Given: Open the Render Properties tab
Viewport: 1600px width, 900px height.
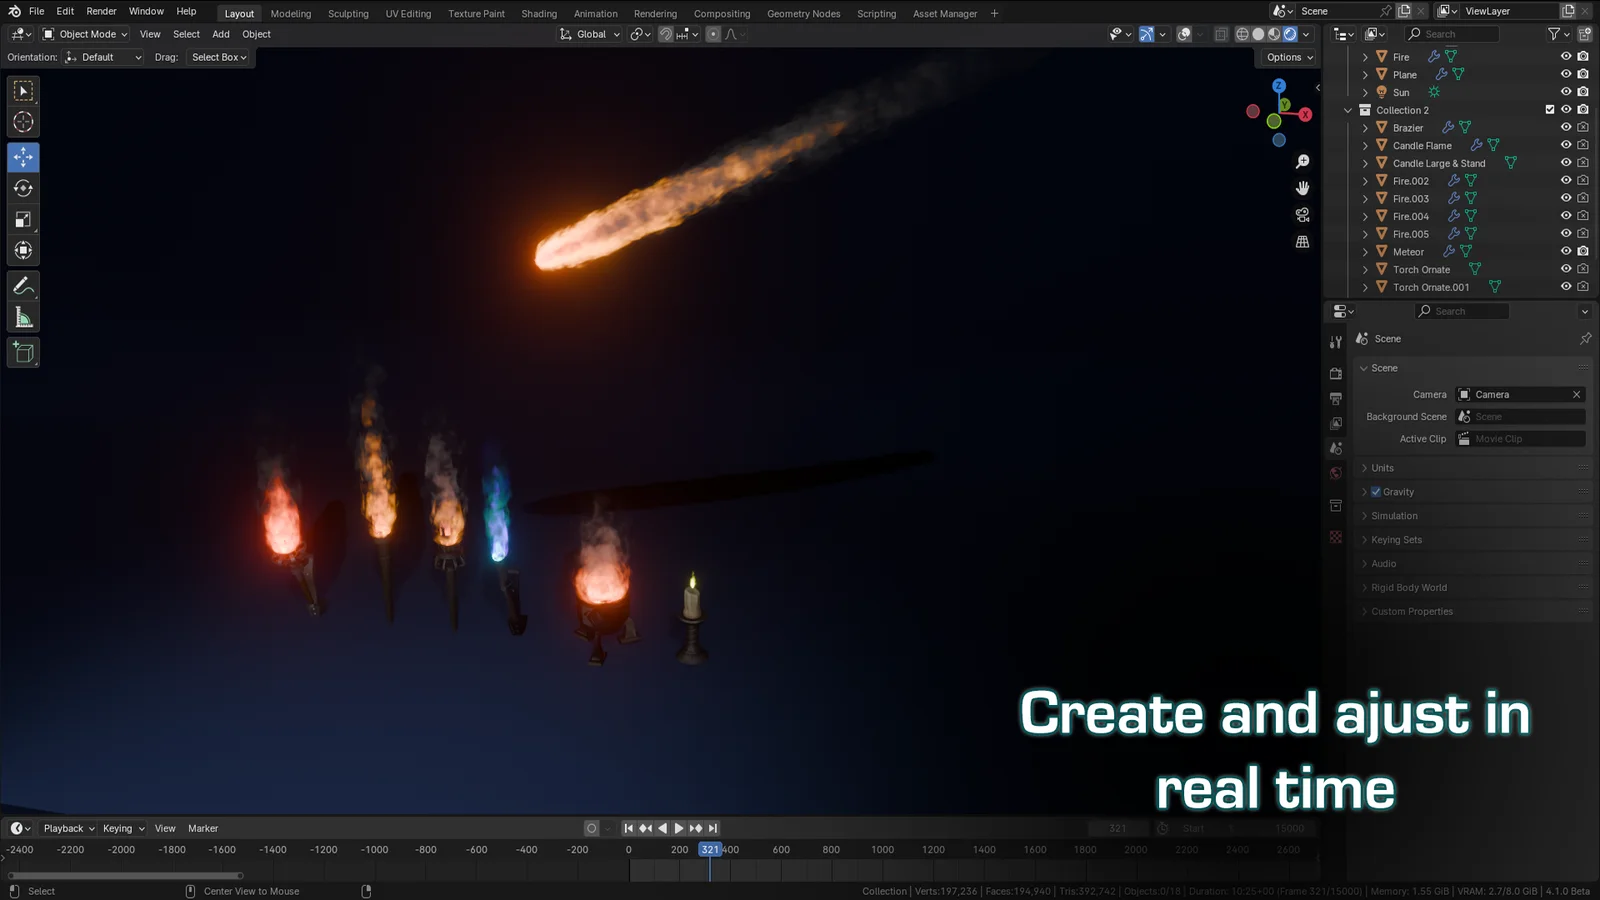Looking at the screenshot, I should (x=1335, y=373).
